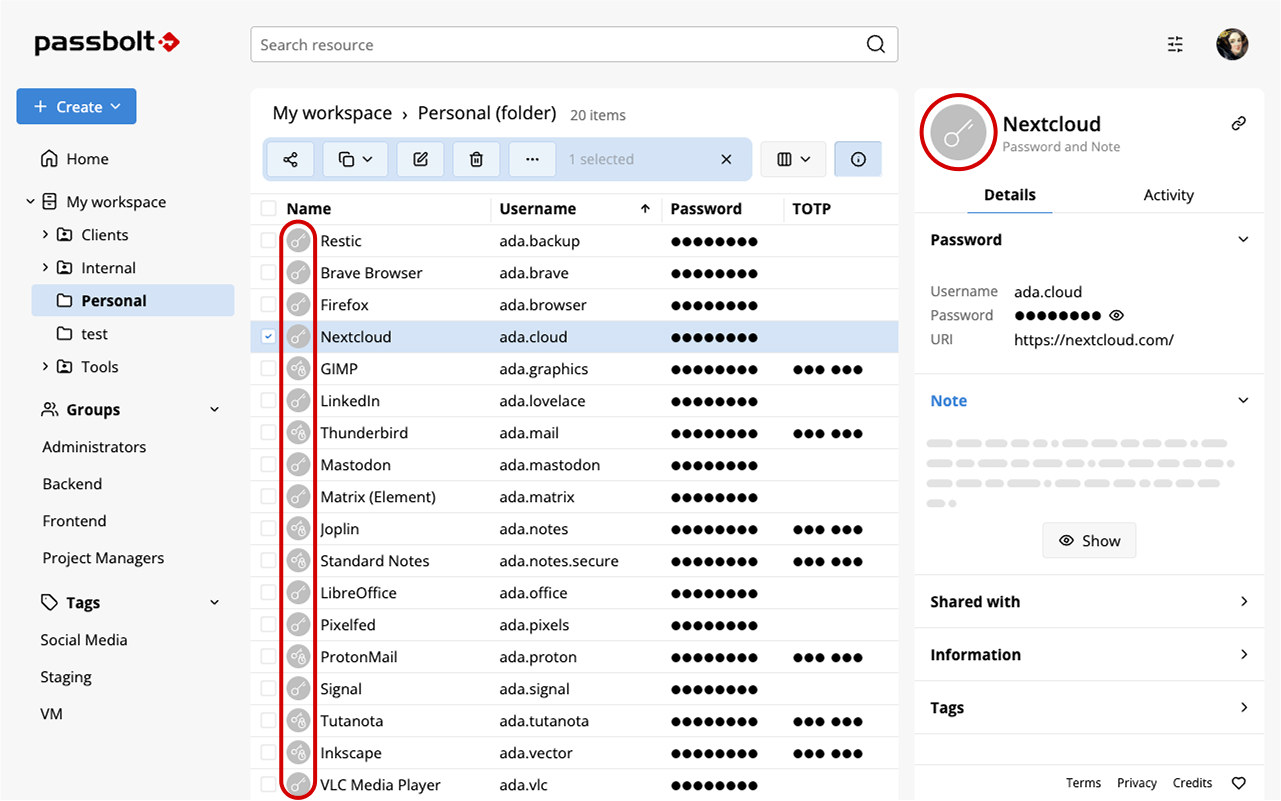Screen dimensions: 1281x801
Task: Expand the Internal folder chevron
Action: click(x=45, y=268)
